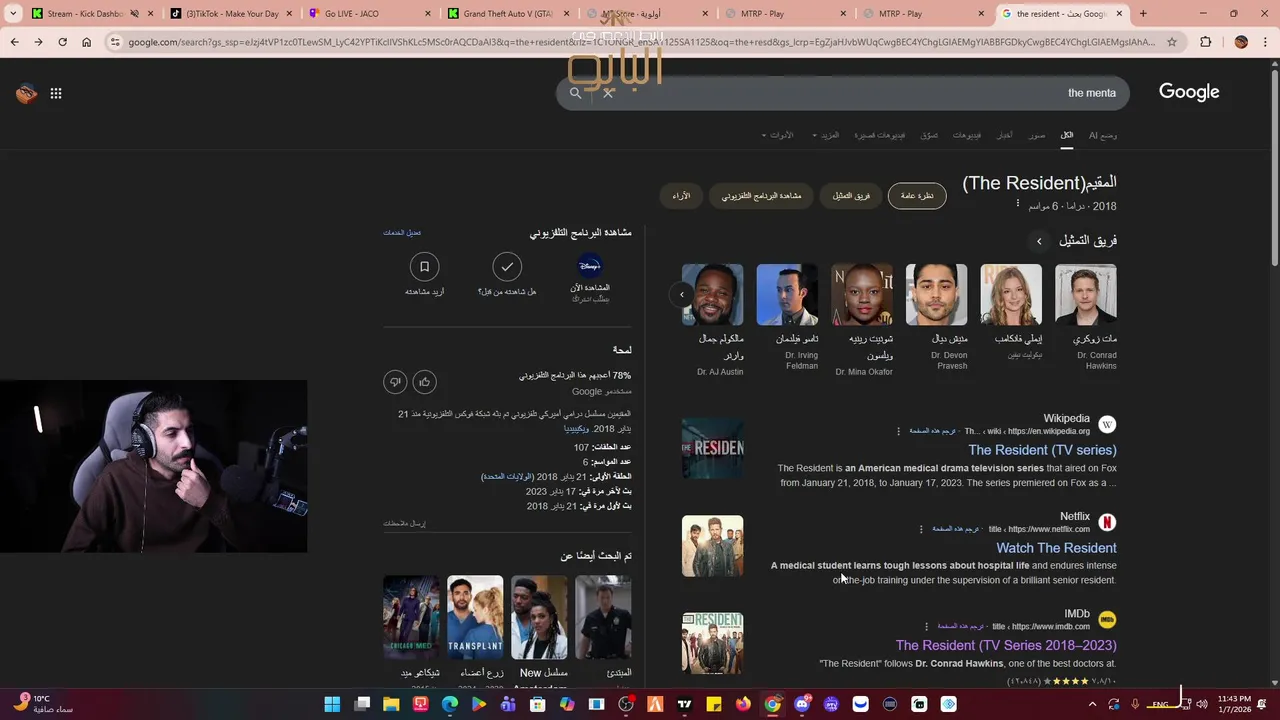
Task: Open a new browser tab with the plus button
Action: 1143,14
